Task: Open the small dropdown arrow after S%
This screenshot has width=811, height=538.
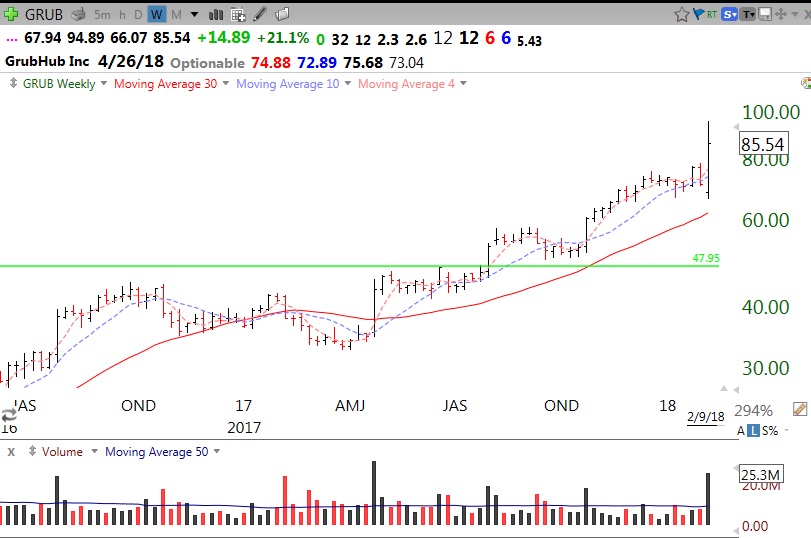Action: click(x=787, y=430)
